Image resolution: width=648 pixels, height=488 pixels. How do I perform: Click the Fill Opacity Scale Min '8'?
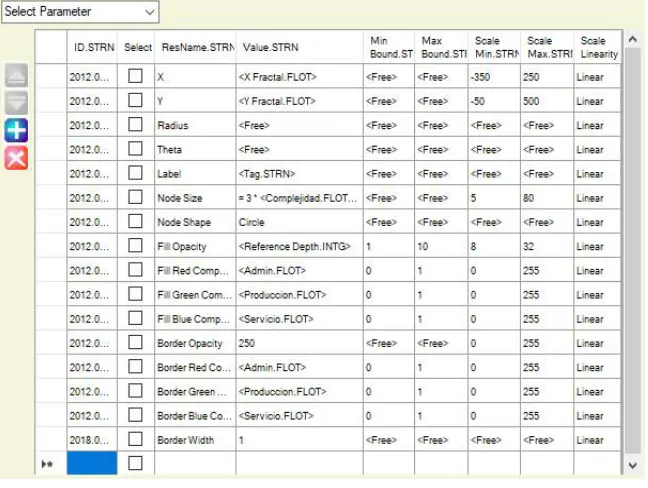tap(494, 246)
